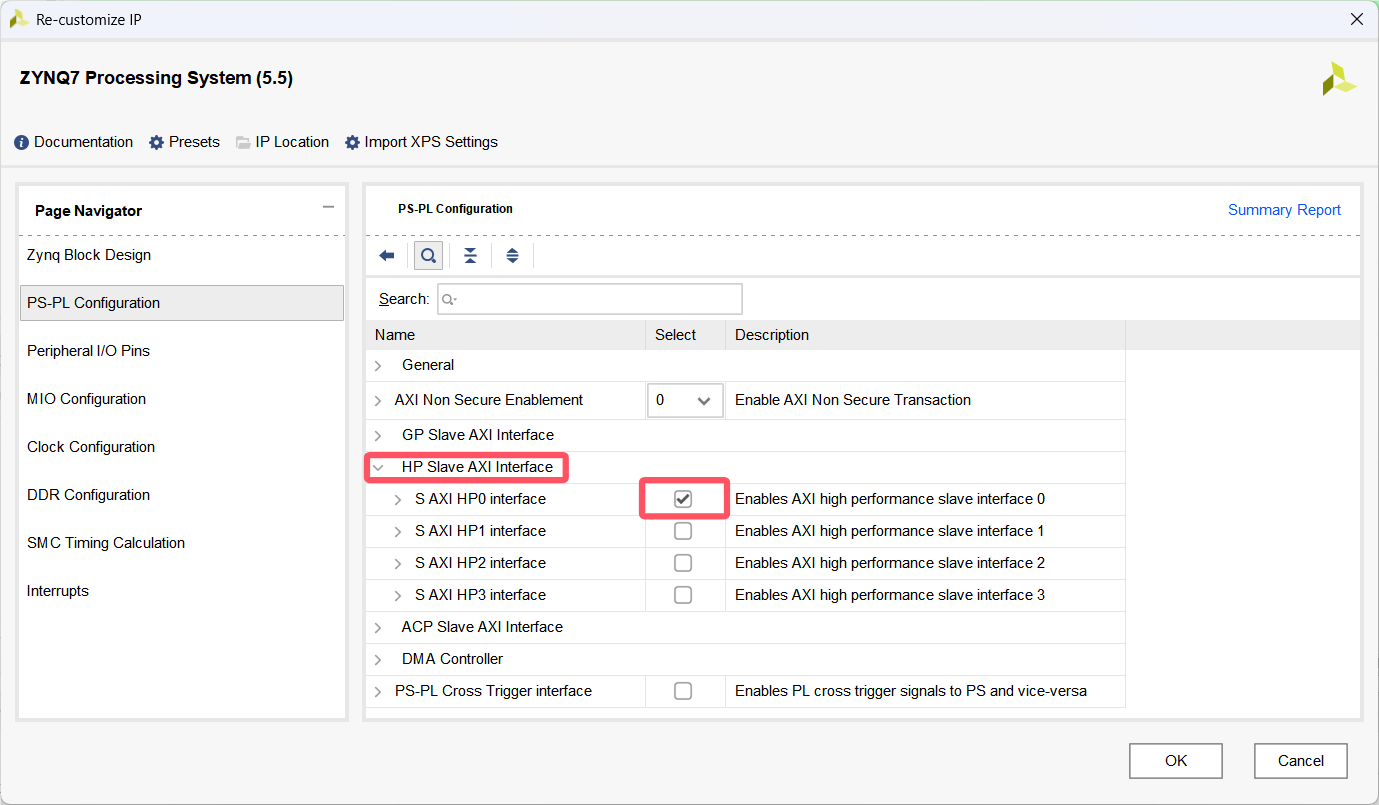This screenshot has width=1379, height=805.
Task: Select 'Enables AXI high performance slave interface 3' text
Action: [x=890, y=595]
